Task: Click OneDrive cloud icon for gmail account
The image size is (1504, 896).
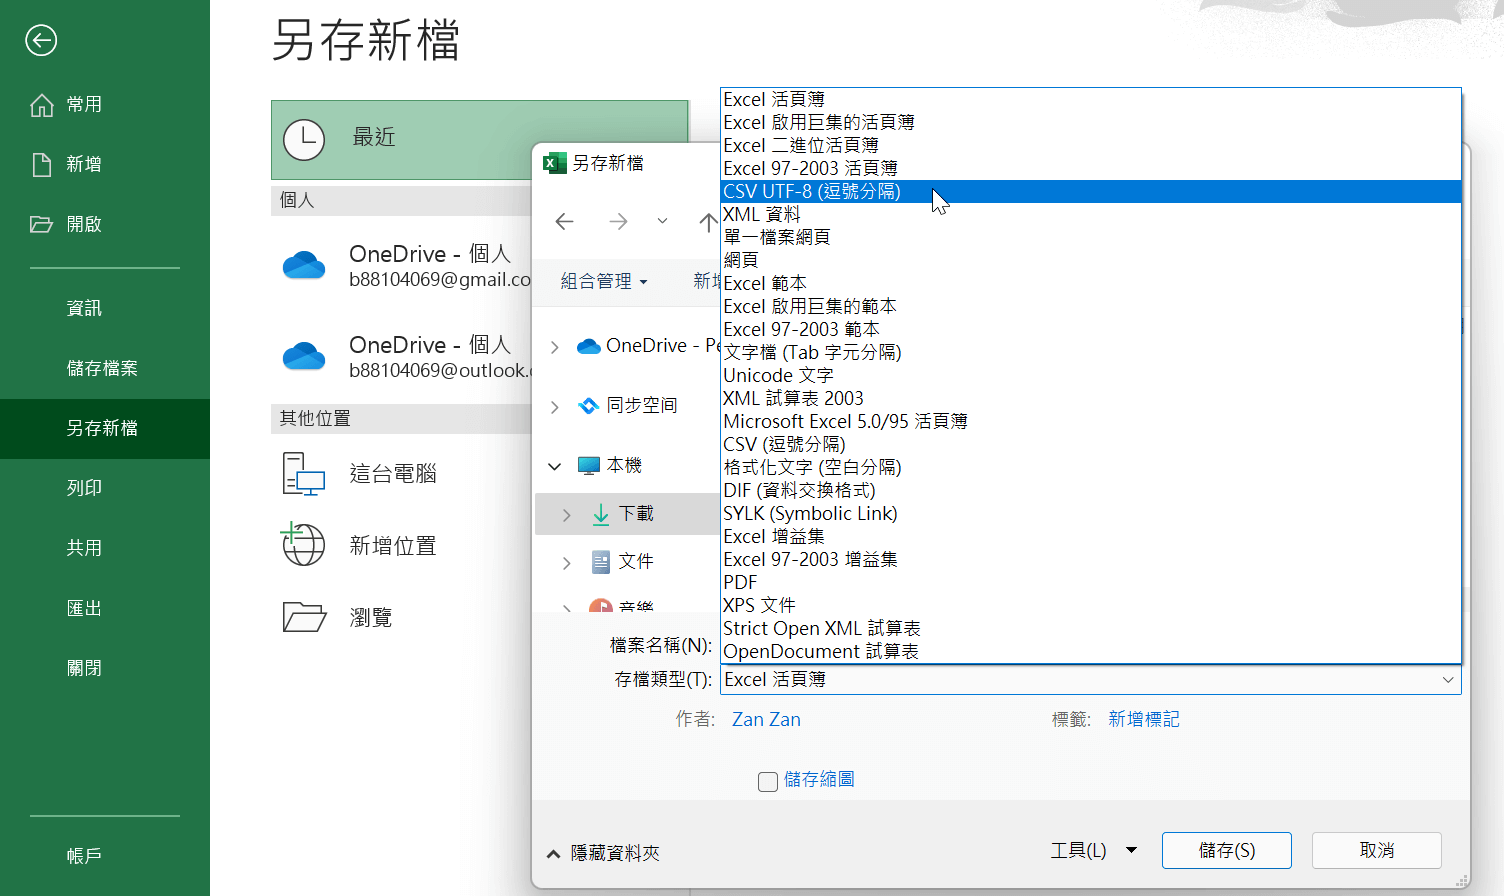Action: [x=304, y=265]
